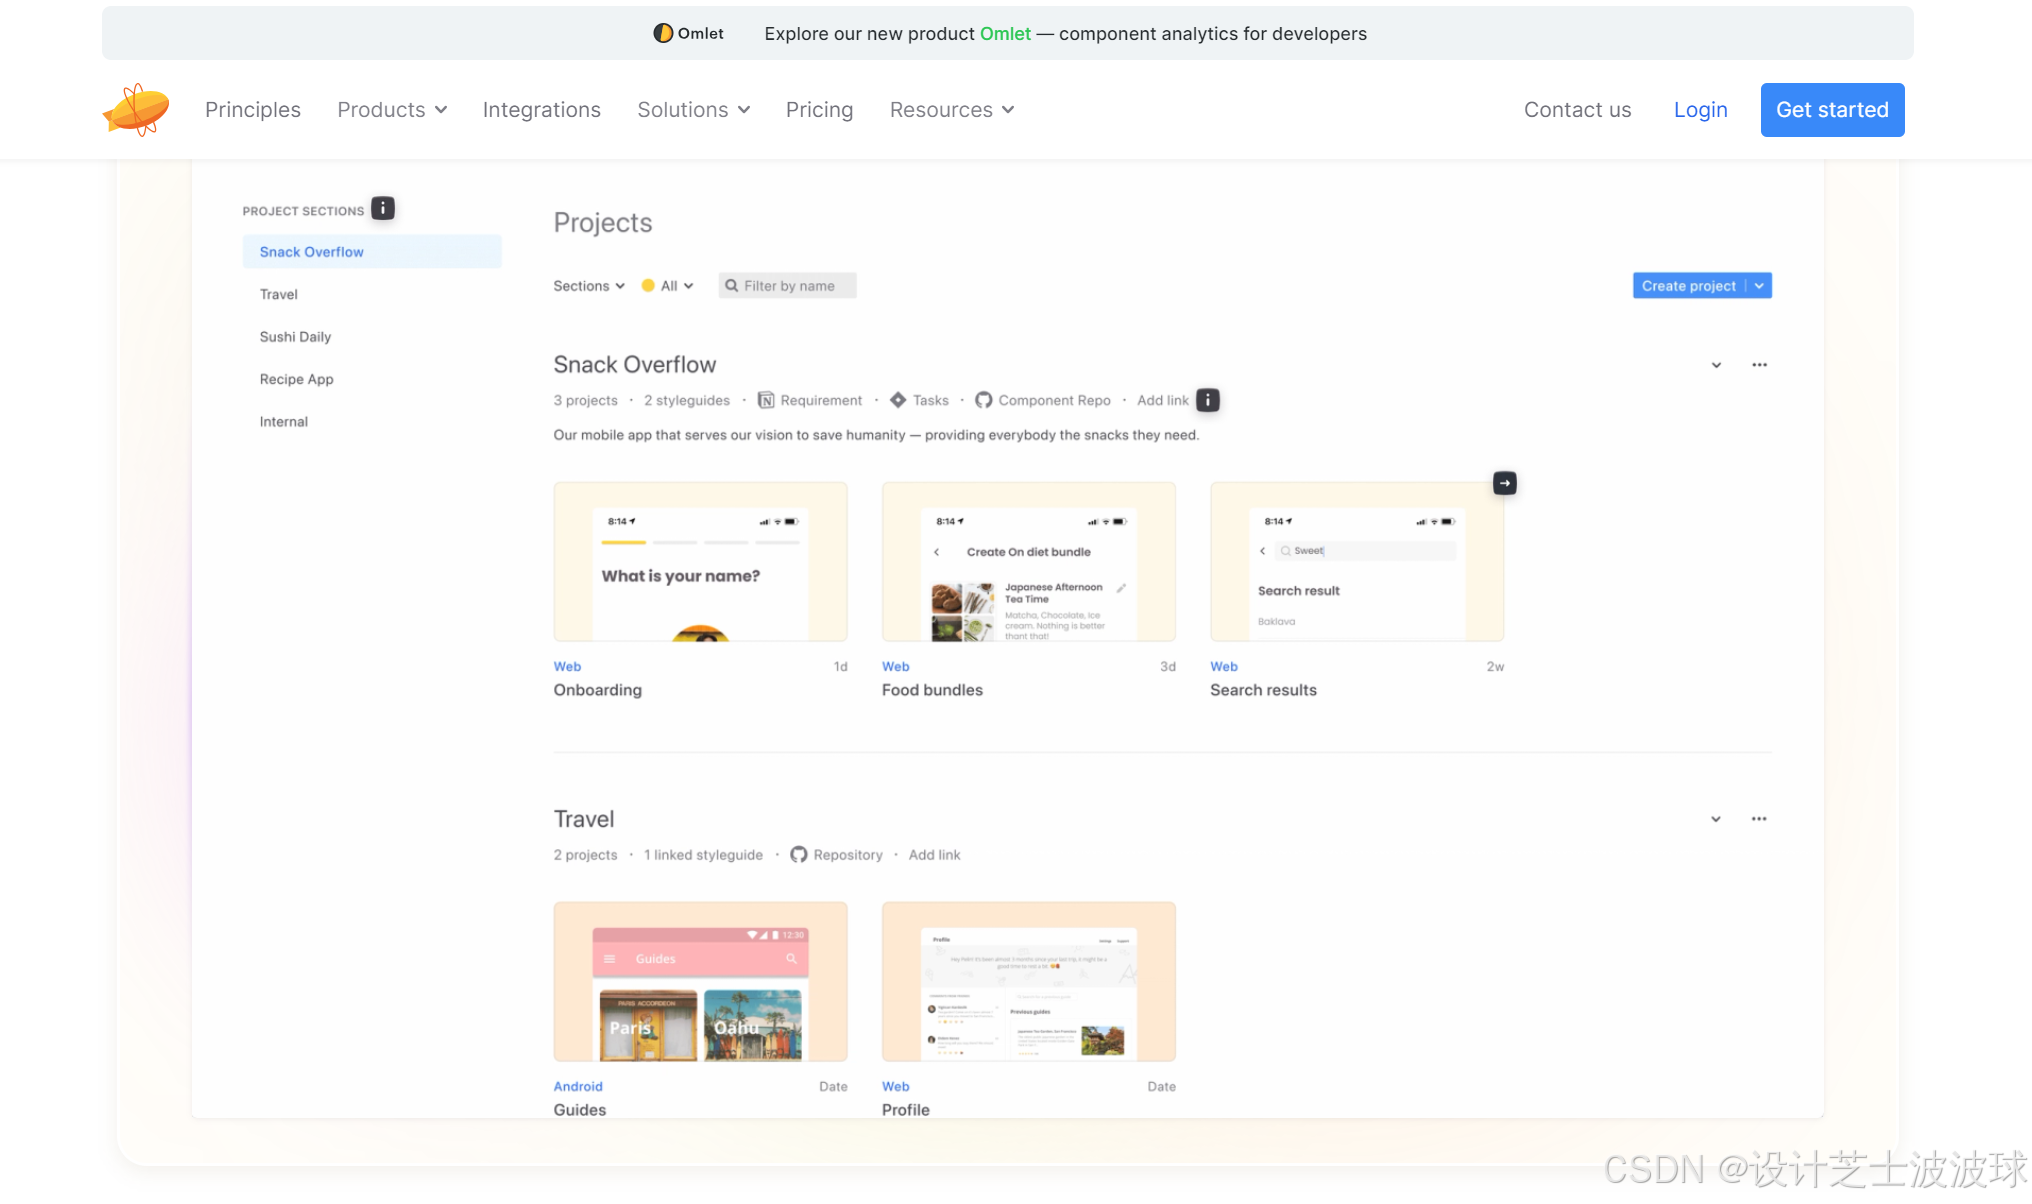Click the Component Repo GitHub link
This screenshot has width=2032, height=1204.
[x=1043, y=400]
